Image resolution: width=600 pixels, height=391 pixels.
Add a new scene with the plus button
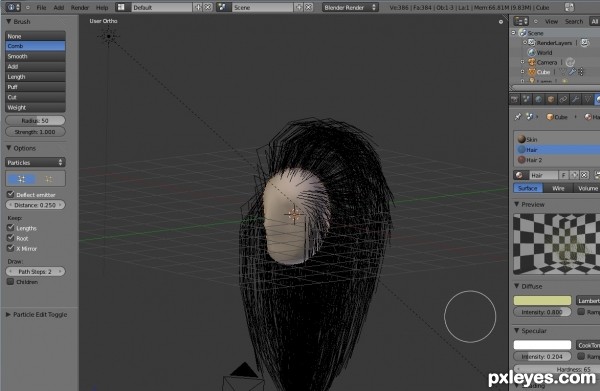click(x=299, y=7)
